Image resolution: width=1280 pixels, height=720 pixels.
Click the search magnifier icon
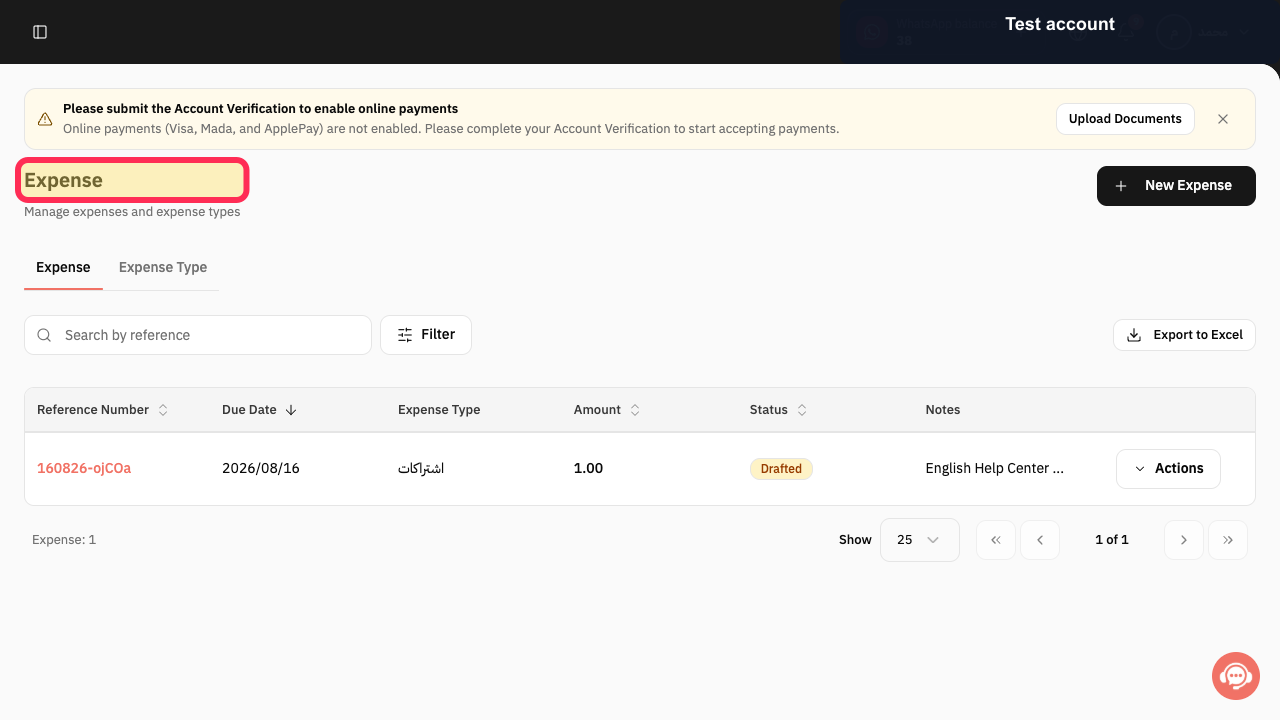44,335
